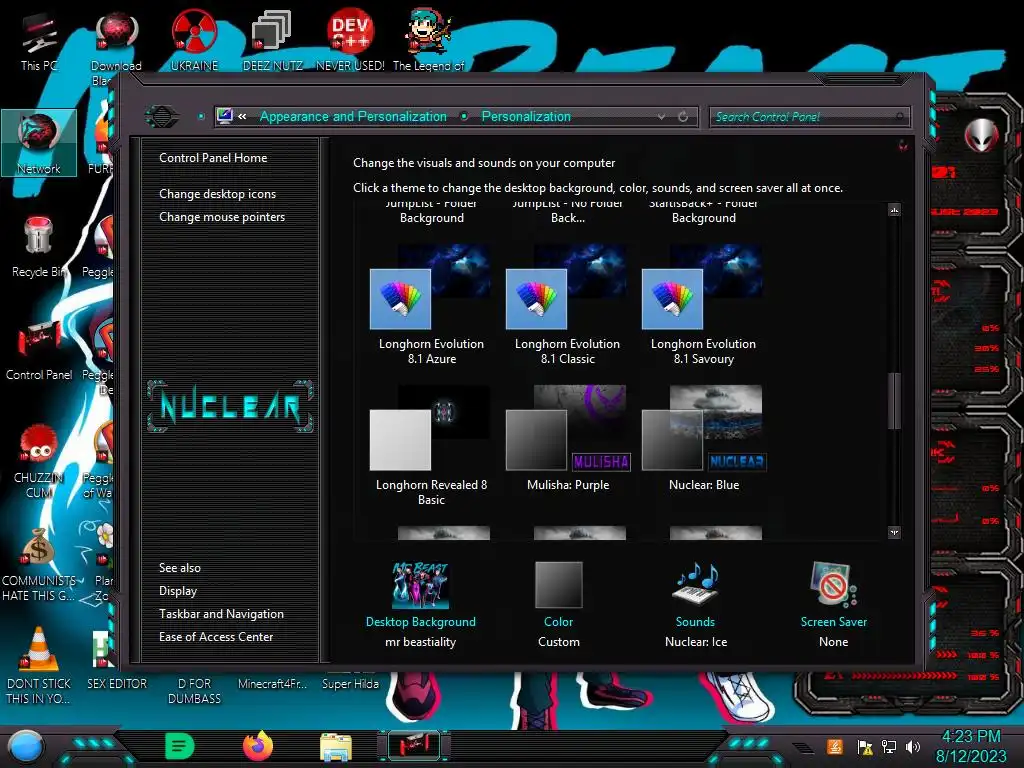The image size is (1024, 768).
Task: Open D FOR DUMBASS desktop shortcut
Action: point(194,690)
